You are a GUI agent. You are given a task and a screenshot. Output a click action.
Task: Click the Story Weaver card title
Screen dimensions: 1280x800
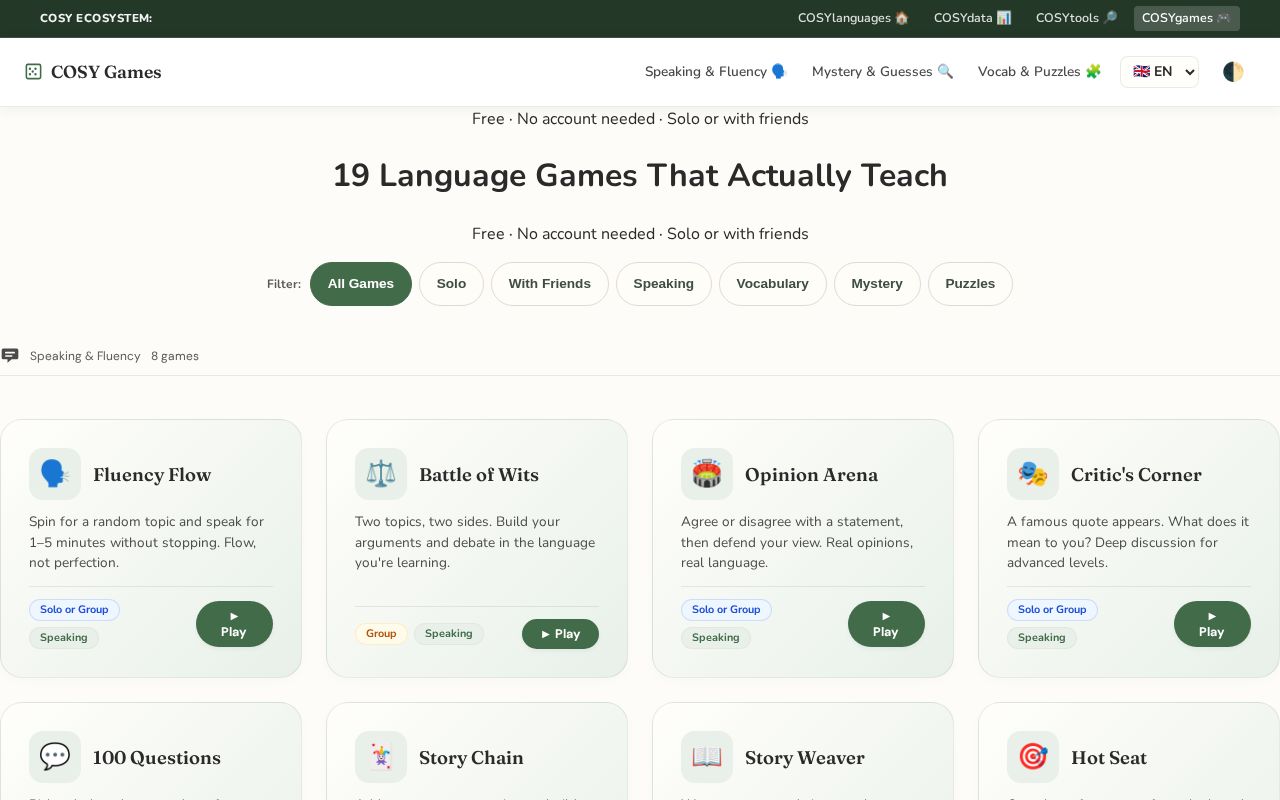805,758
